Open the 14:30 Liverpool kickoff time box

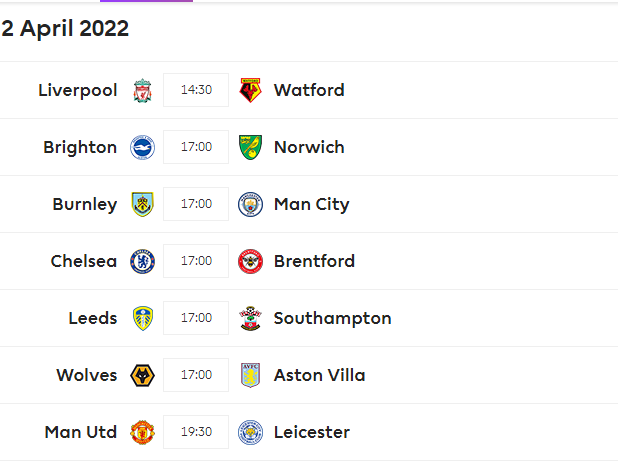pos(196,90)
